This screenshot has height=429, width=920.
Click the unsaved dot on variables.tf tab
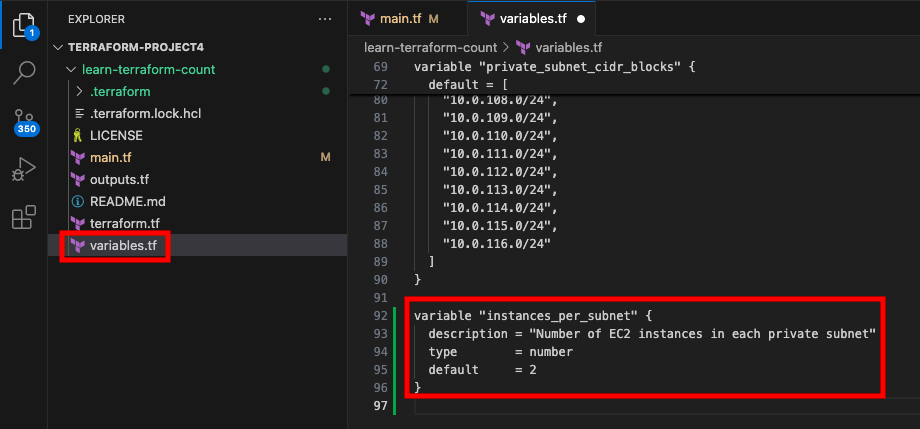[581, 19]
